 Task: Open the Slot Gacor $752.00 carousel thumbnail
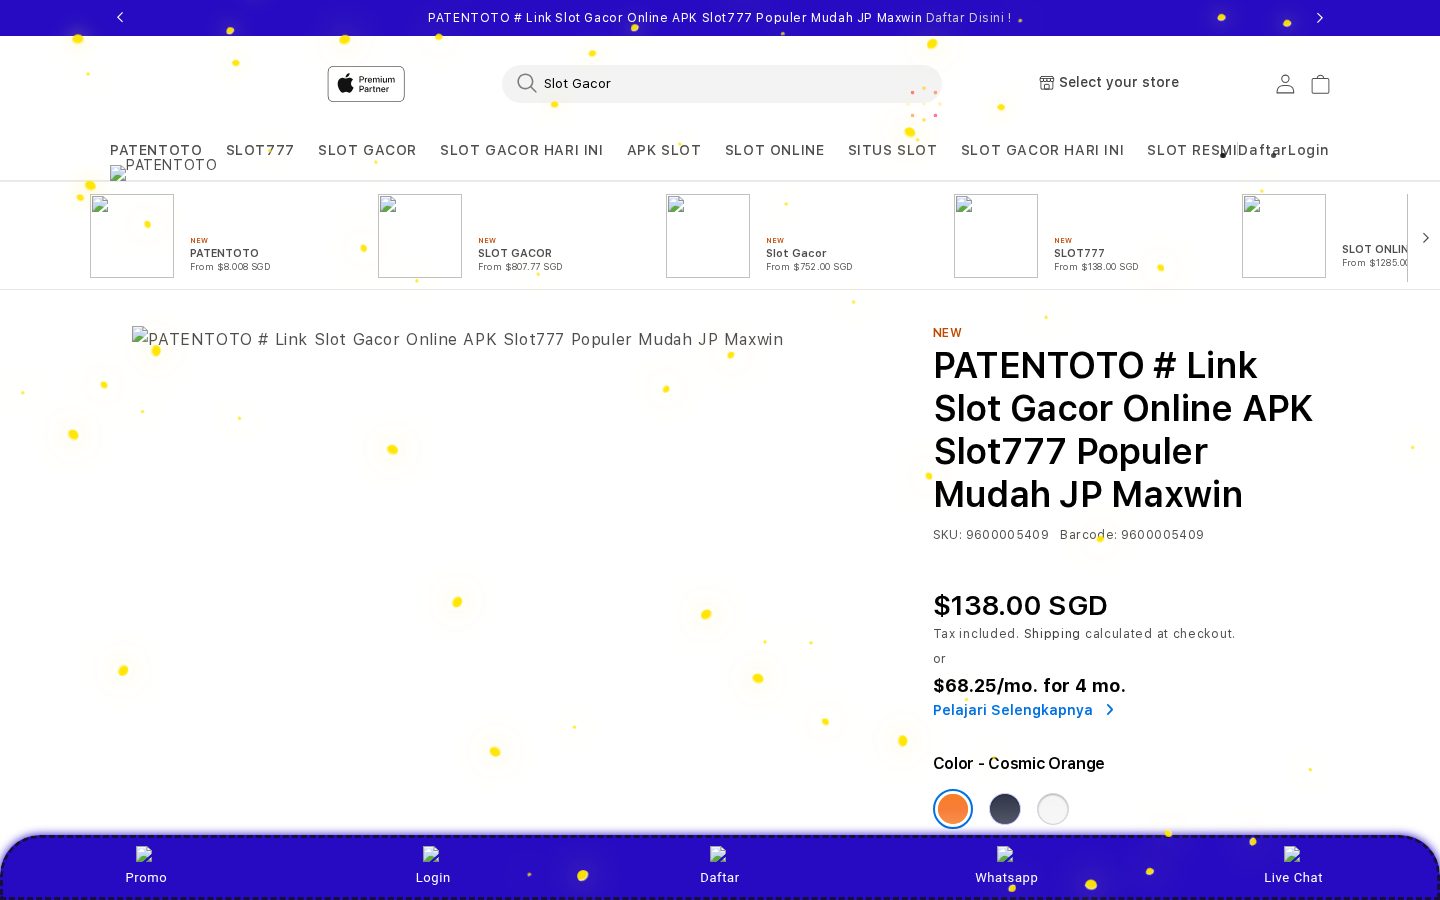708,236
